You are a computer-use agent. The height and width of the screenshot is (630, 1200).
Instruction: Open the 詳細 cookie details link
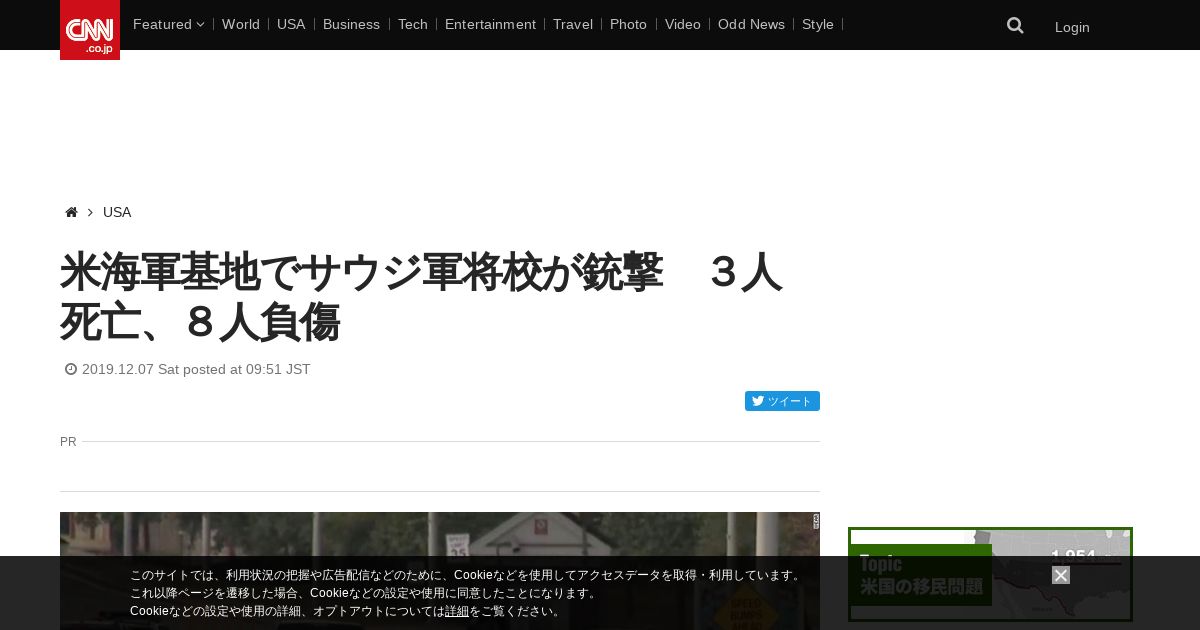(457, 611)
